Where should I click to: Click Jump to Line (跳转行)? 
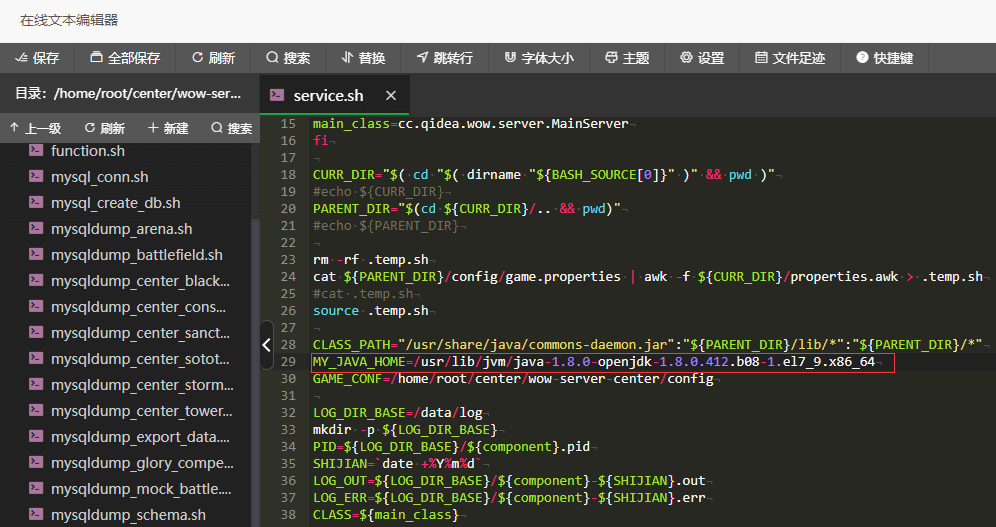tap(444, 58)
